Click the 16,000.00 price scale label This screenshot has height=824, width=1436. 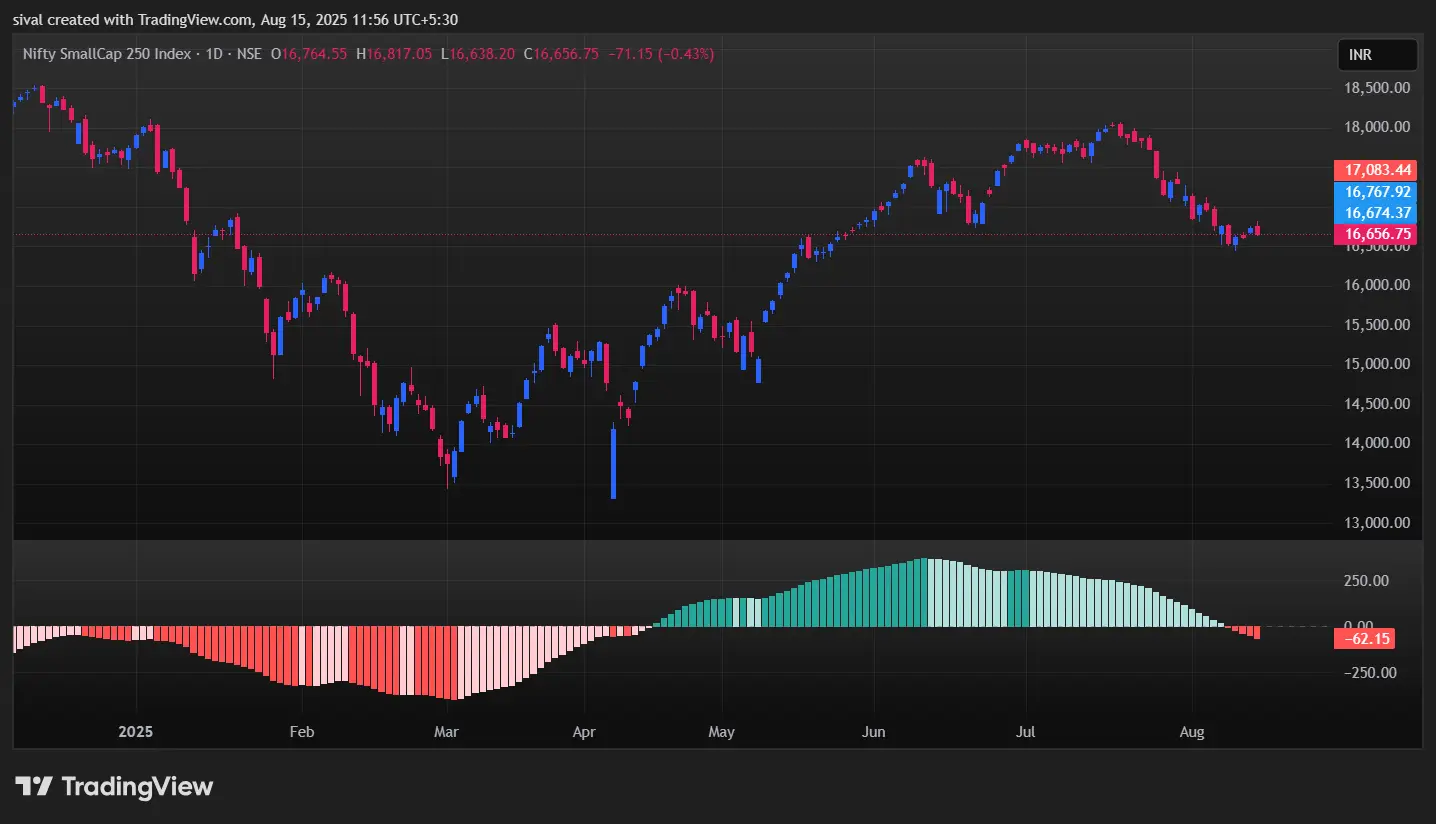click(x=1375, y=285)
